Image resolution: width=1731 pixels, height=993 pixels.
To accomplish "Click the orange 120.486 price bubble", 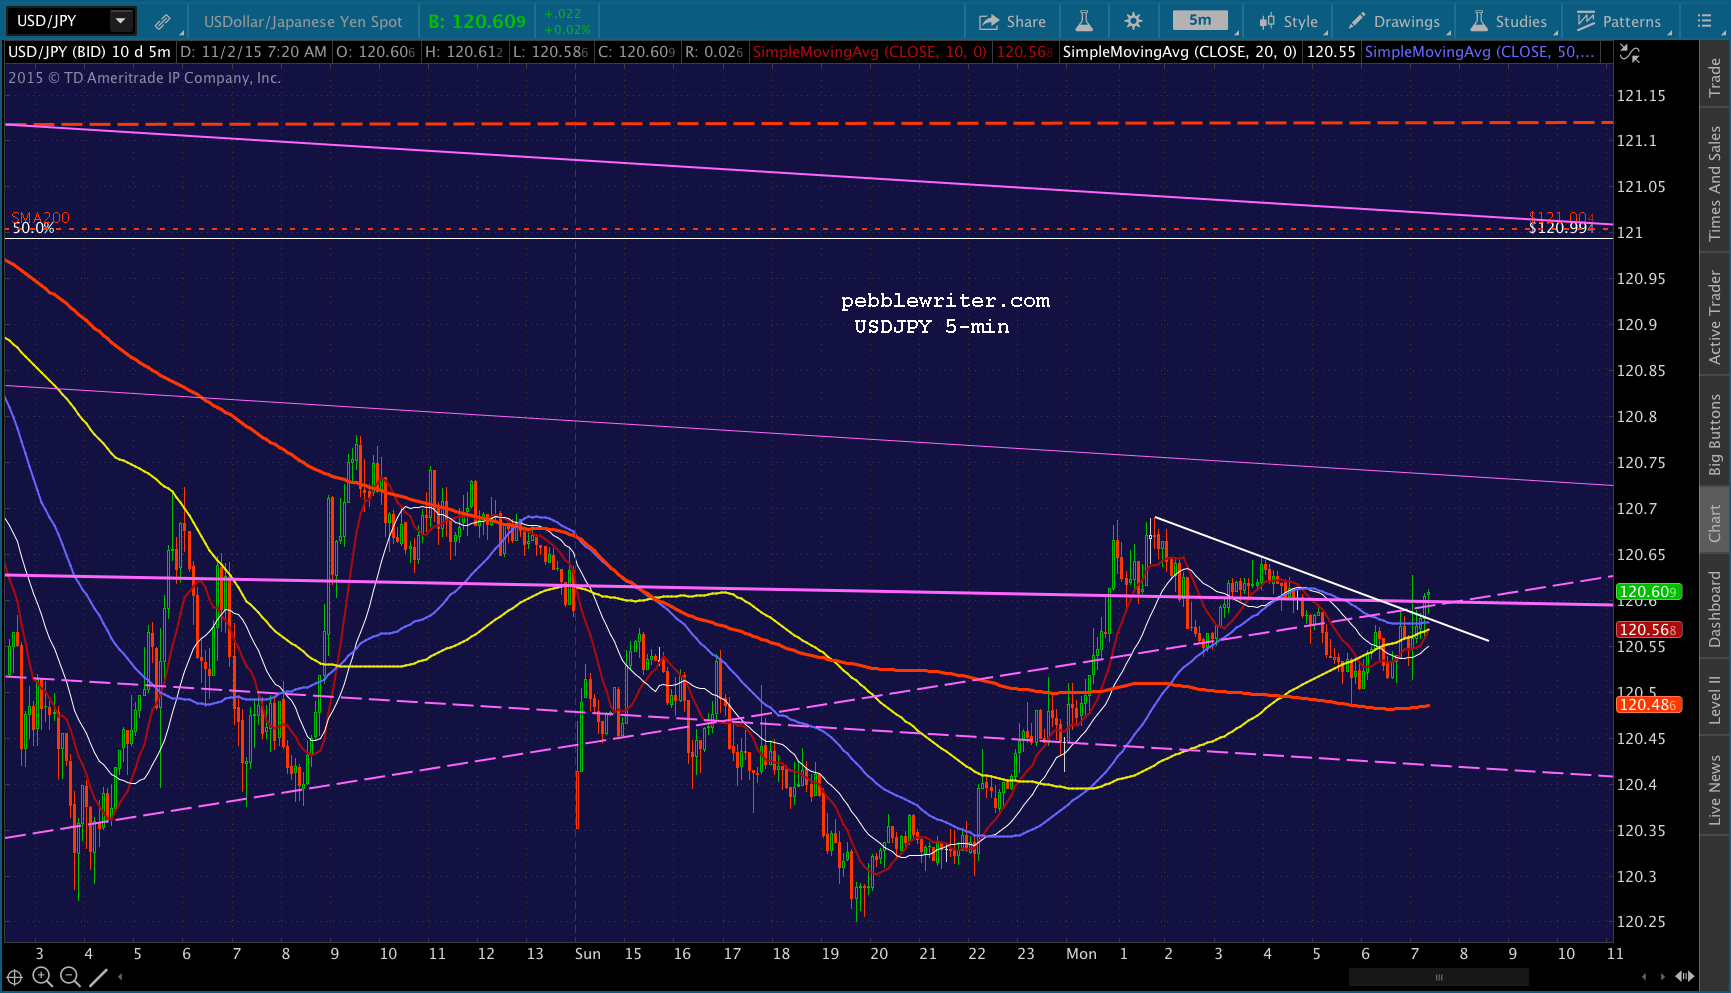I will (x=1648, y=705).
